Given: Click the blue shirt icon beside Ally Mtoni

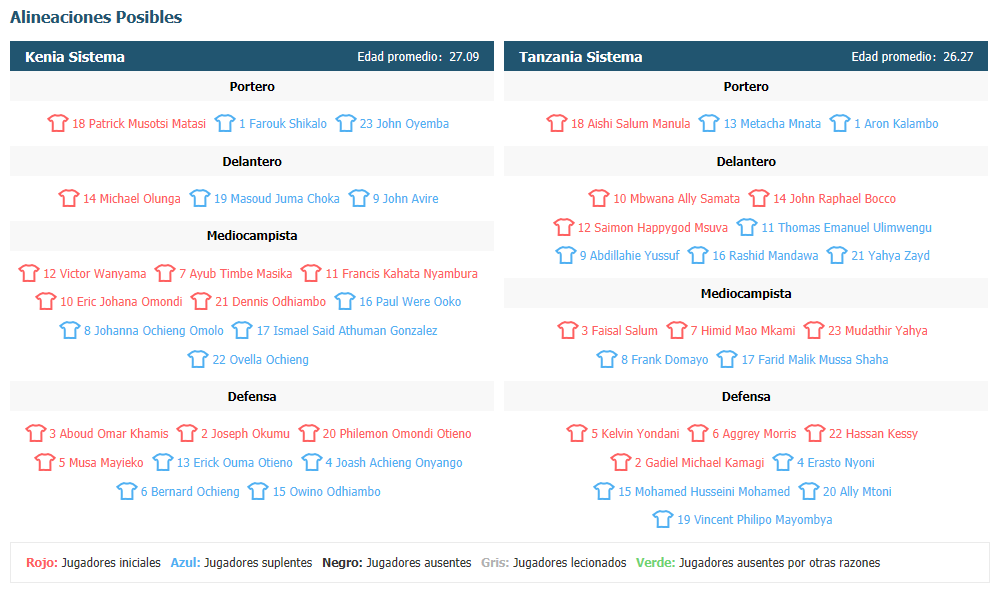Looking at the screenshot, I should 809,491.
